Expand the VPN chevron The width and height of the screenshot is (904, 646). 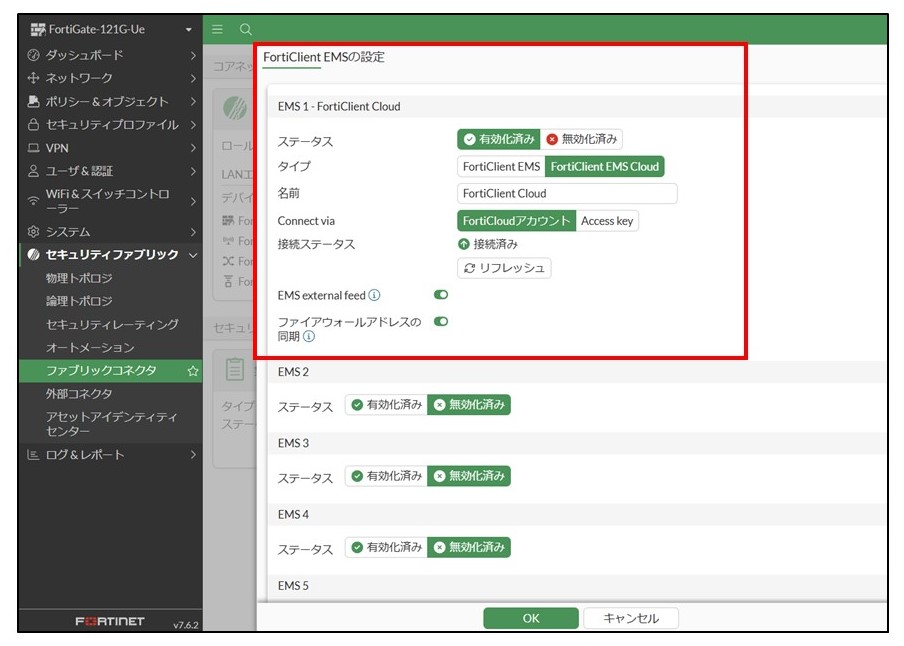click(x=193, y=148)
